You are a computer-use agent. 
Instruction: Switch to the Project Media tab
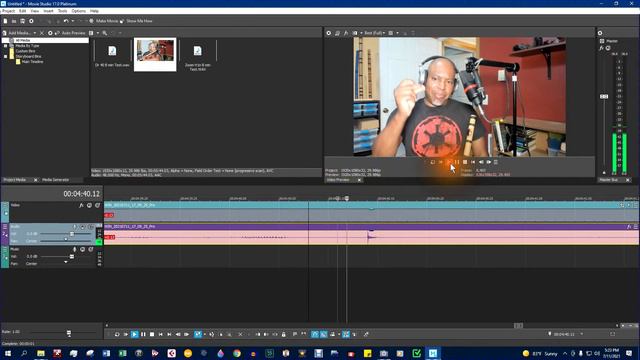point(15,180)
